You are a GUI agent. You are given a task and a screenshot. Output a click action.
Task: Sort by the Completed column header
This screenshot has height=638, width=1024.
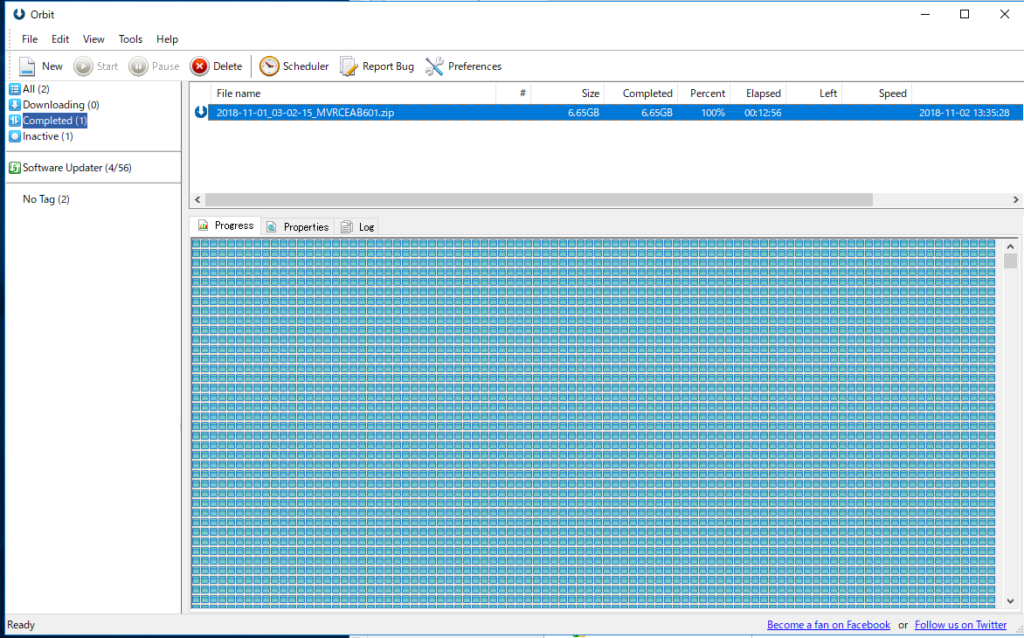coord(641,93)
